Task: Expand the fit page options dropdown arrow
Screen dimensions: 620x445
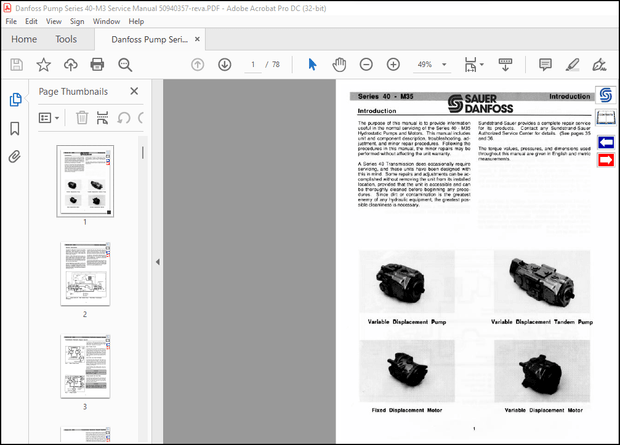Action: click(x=482, y=64)
